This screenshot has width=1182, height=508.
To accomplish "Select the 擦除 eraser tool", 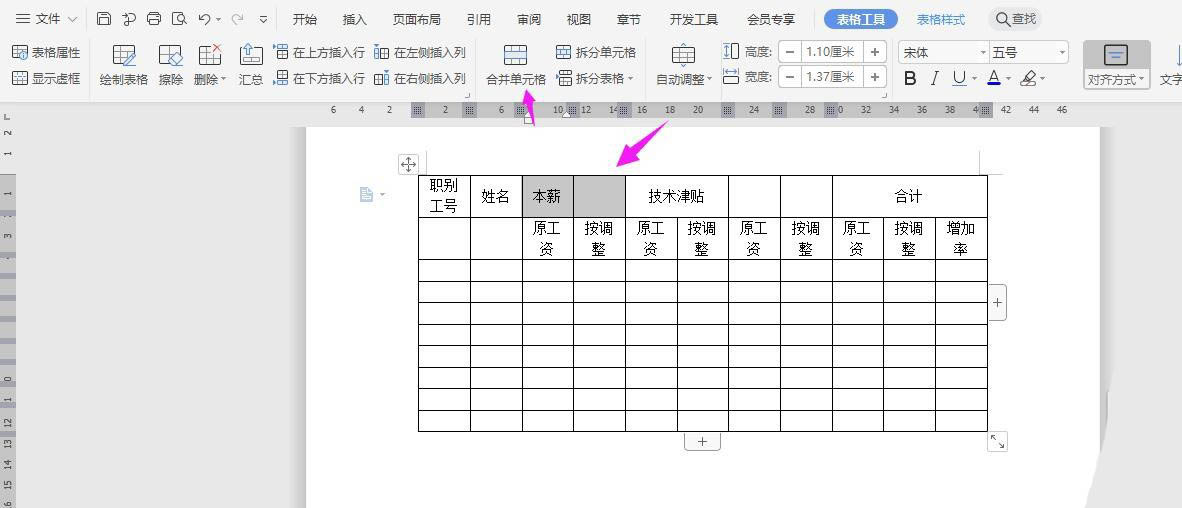I will pyautogui.click(x=171, y=65).
